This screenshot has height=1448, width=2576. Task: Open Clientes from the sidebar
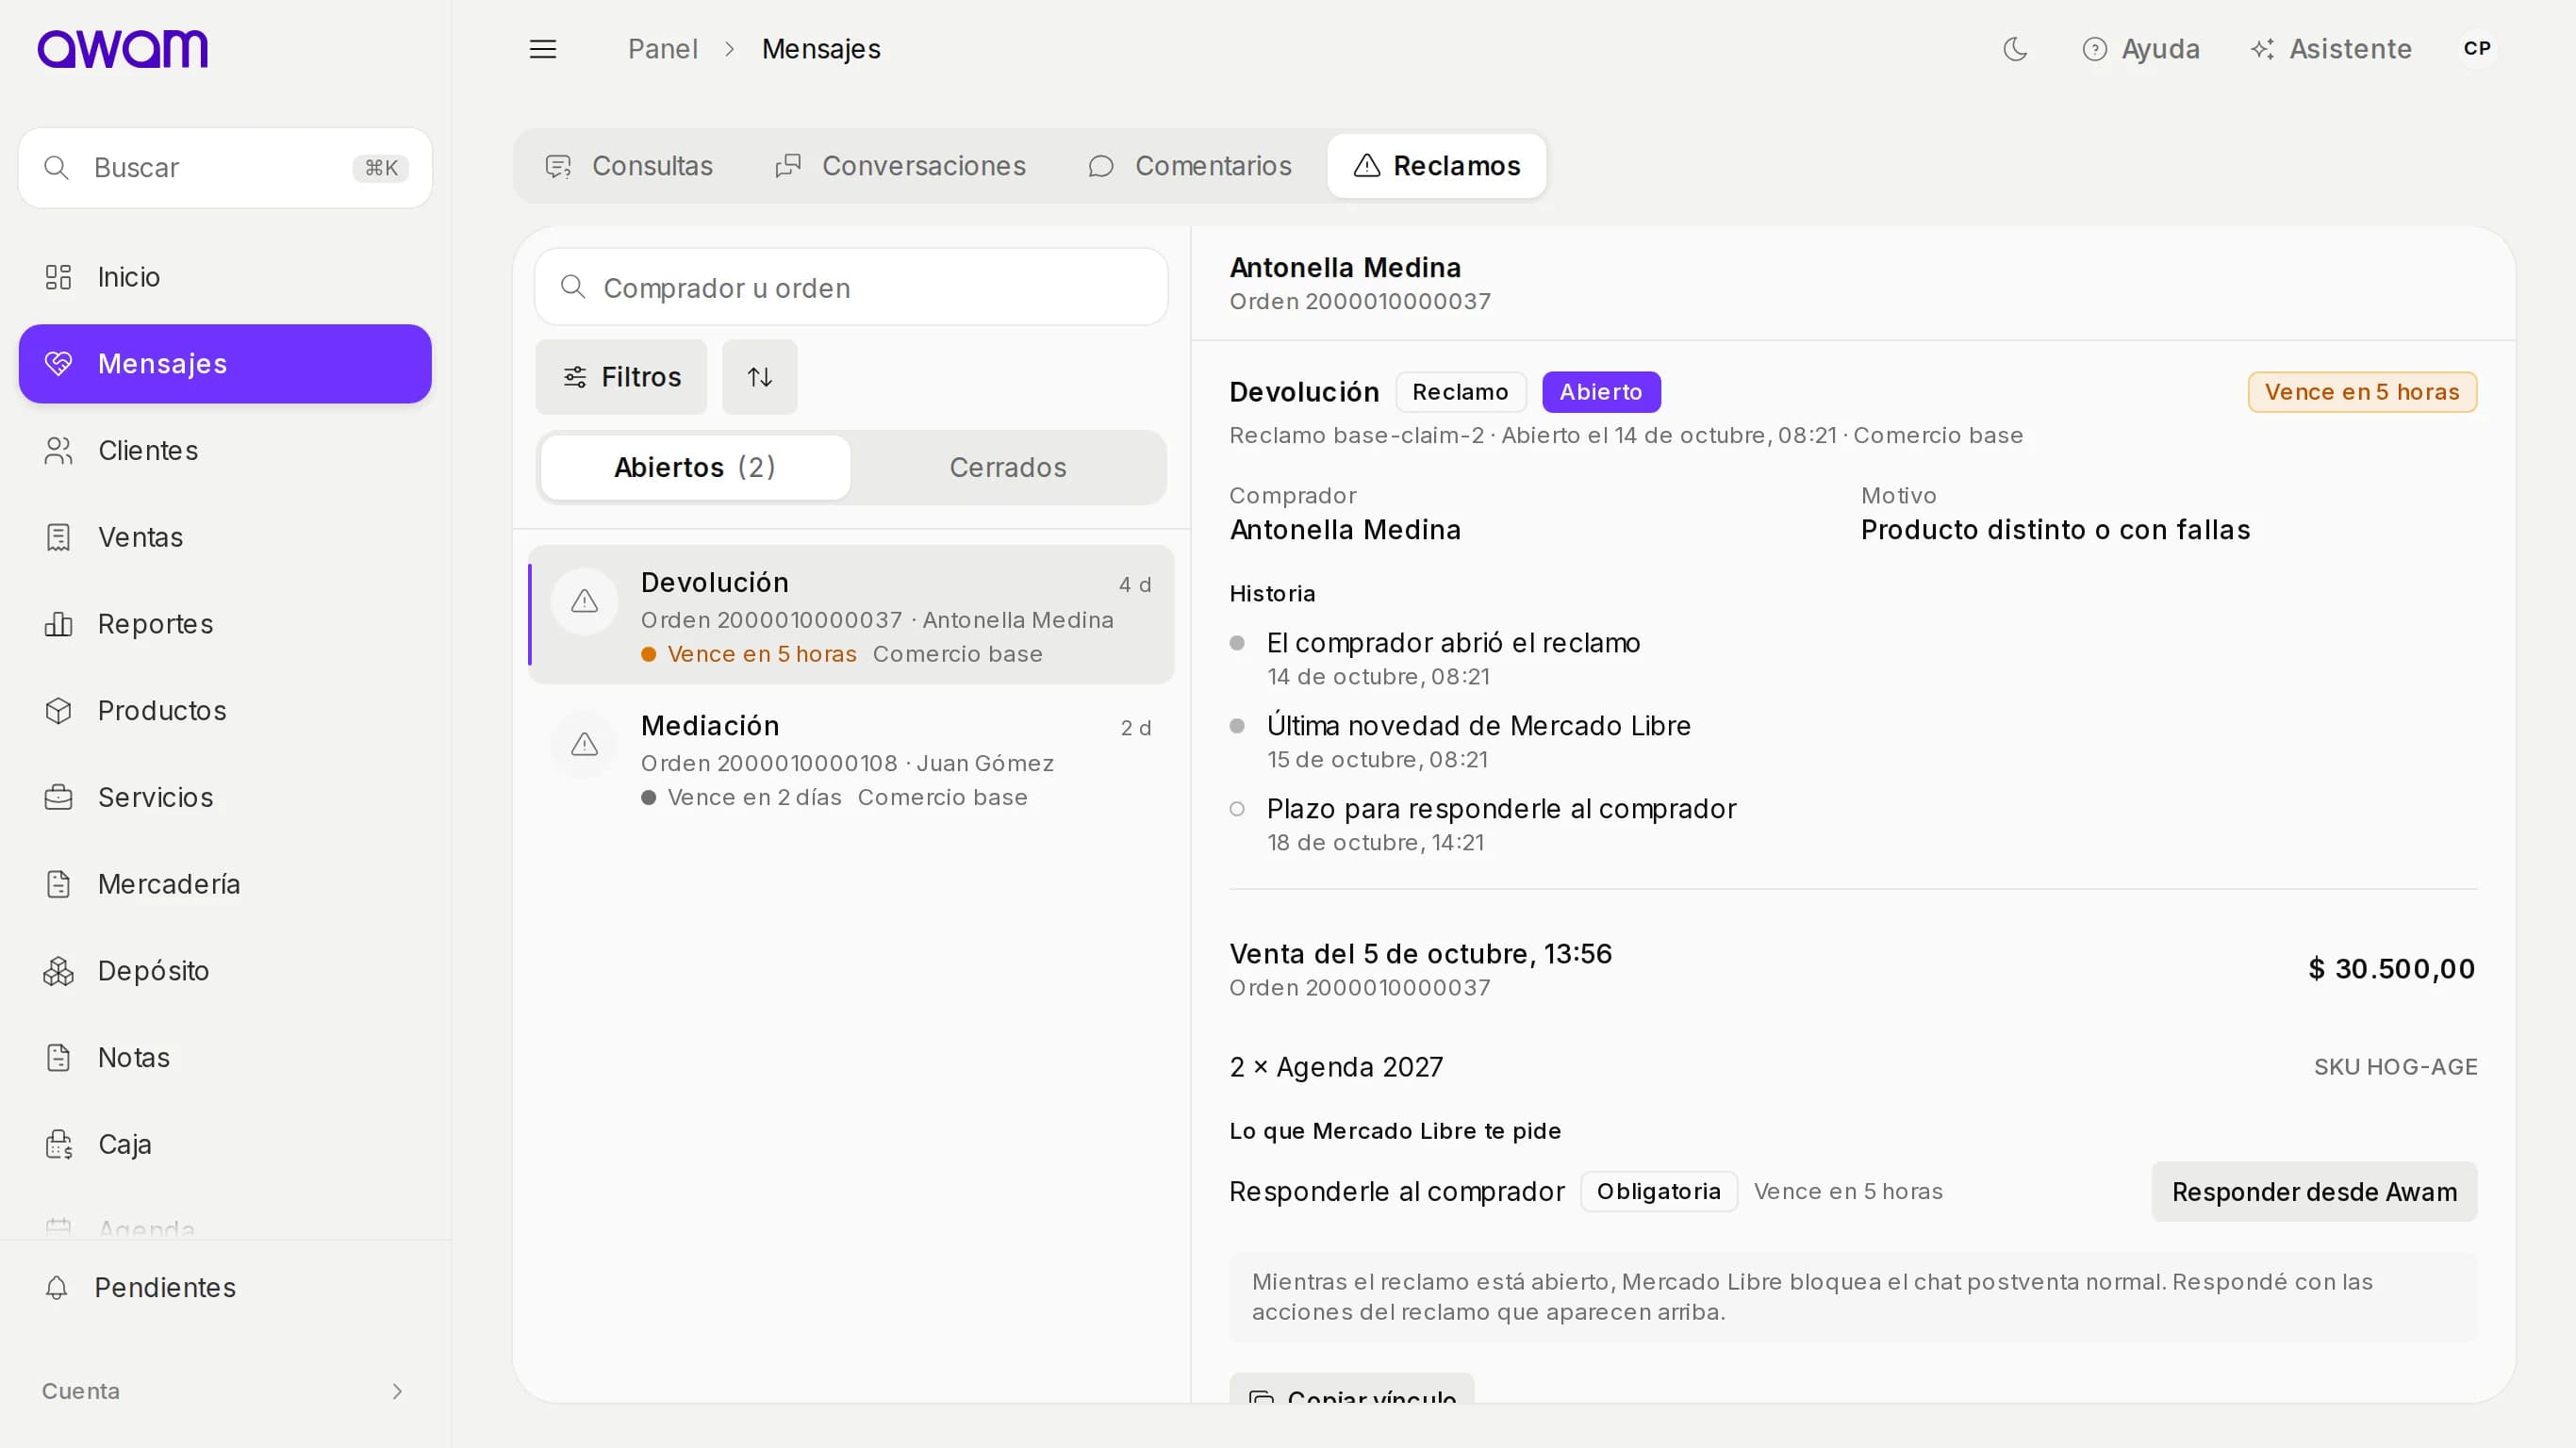coord(225,451)
